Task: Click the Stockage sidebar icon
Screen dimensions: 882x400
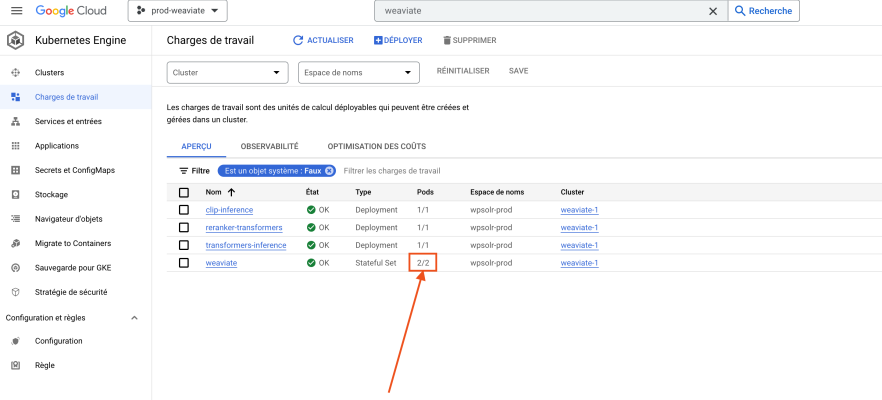Action: [x=16, y=195]
